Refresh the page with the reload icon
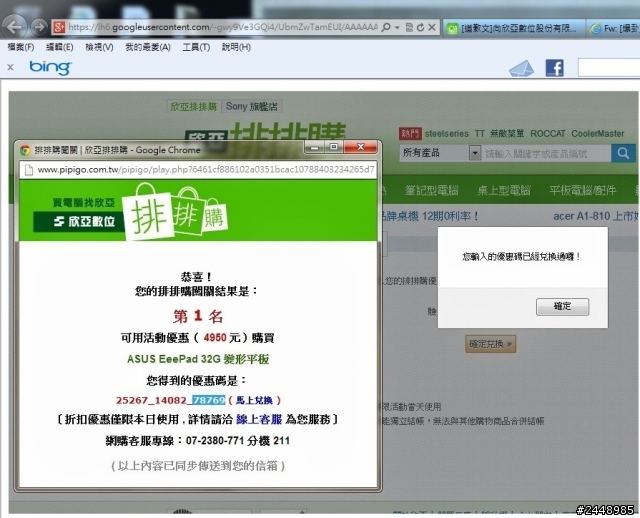640x518 pixels. [420, 27]
